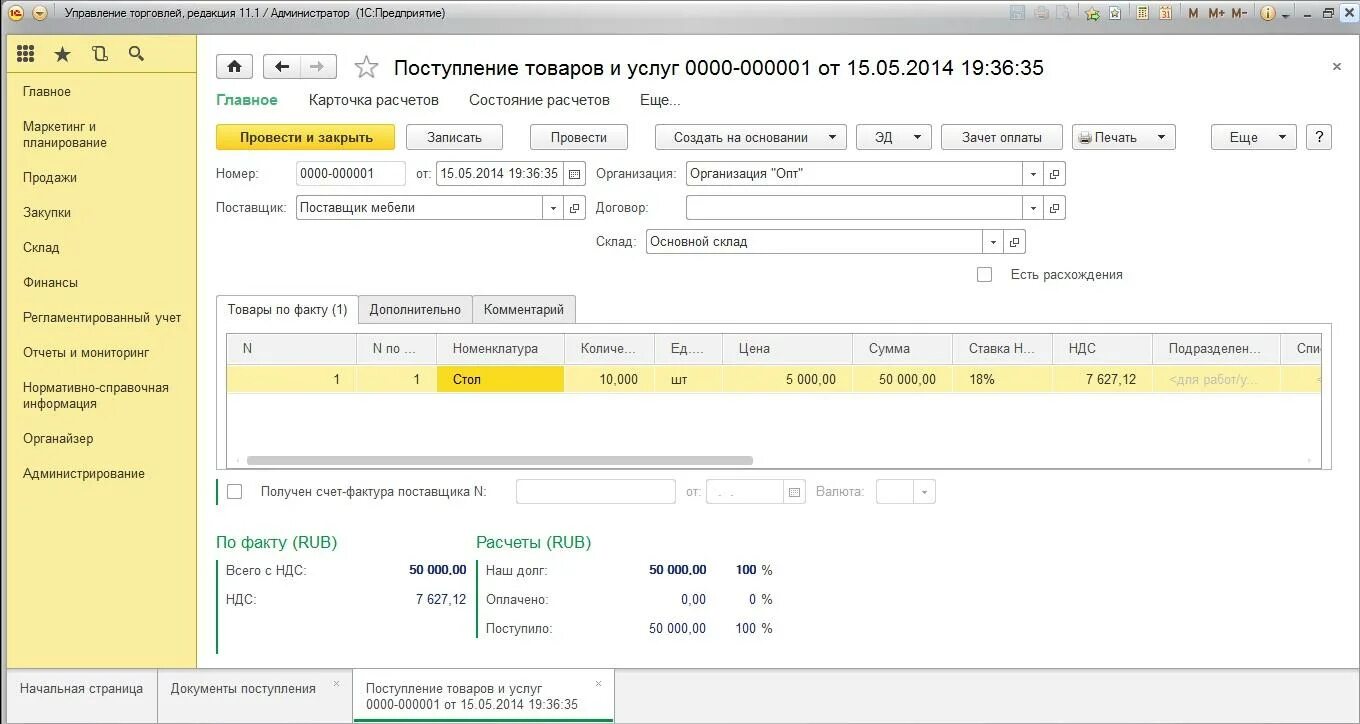Image resolution: width=1360 pixels, height=724 pixels.
Task: Click the Записать button
Action: [x=454, y=137]
